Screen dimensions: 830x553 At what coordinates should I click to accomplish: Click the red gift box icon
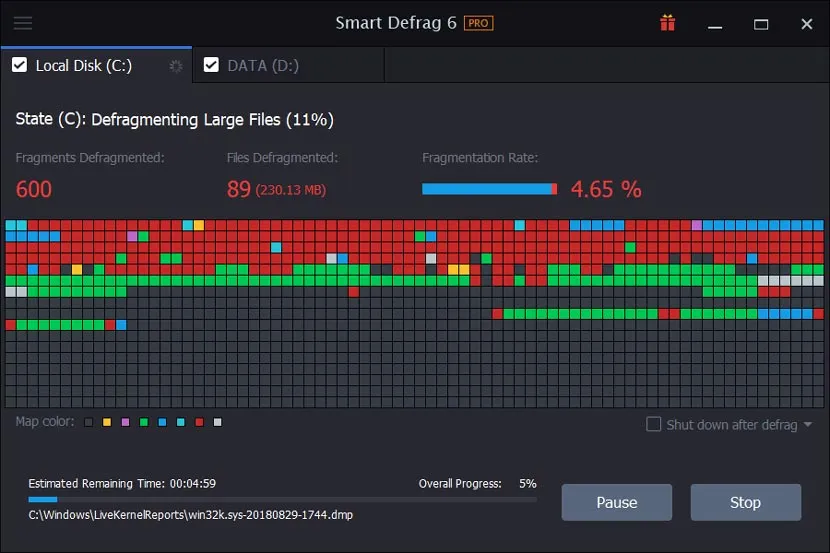(x=667, y=23)
